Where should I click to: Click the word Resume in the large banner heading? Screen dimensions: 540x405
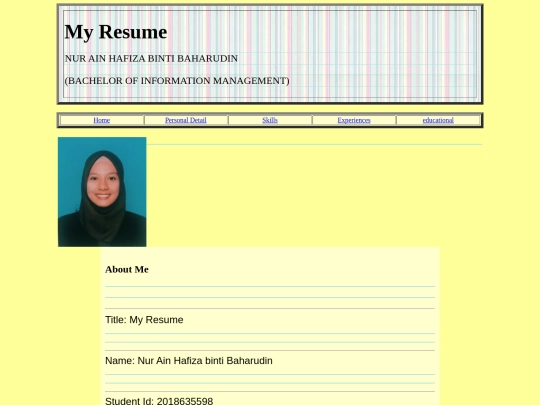(x=133, y=32)
